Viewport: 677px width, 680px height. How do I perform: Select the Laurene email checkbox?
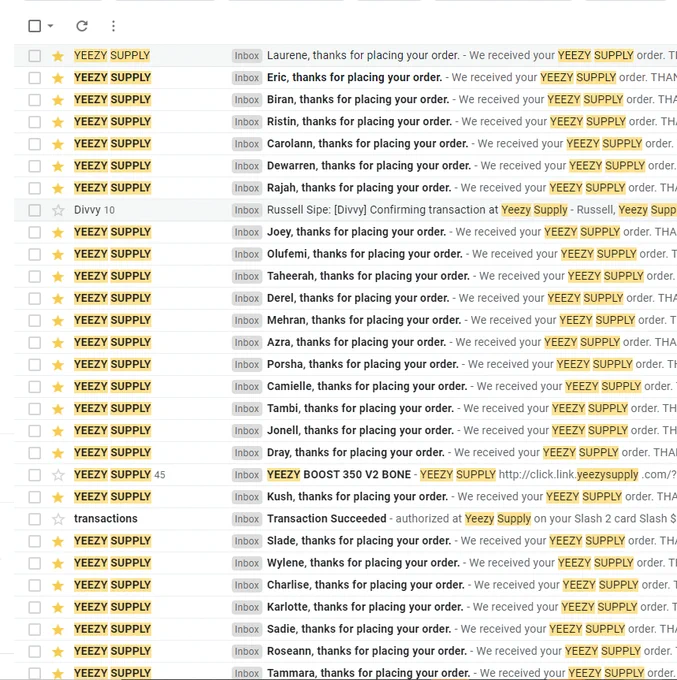coord(35,56)
